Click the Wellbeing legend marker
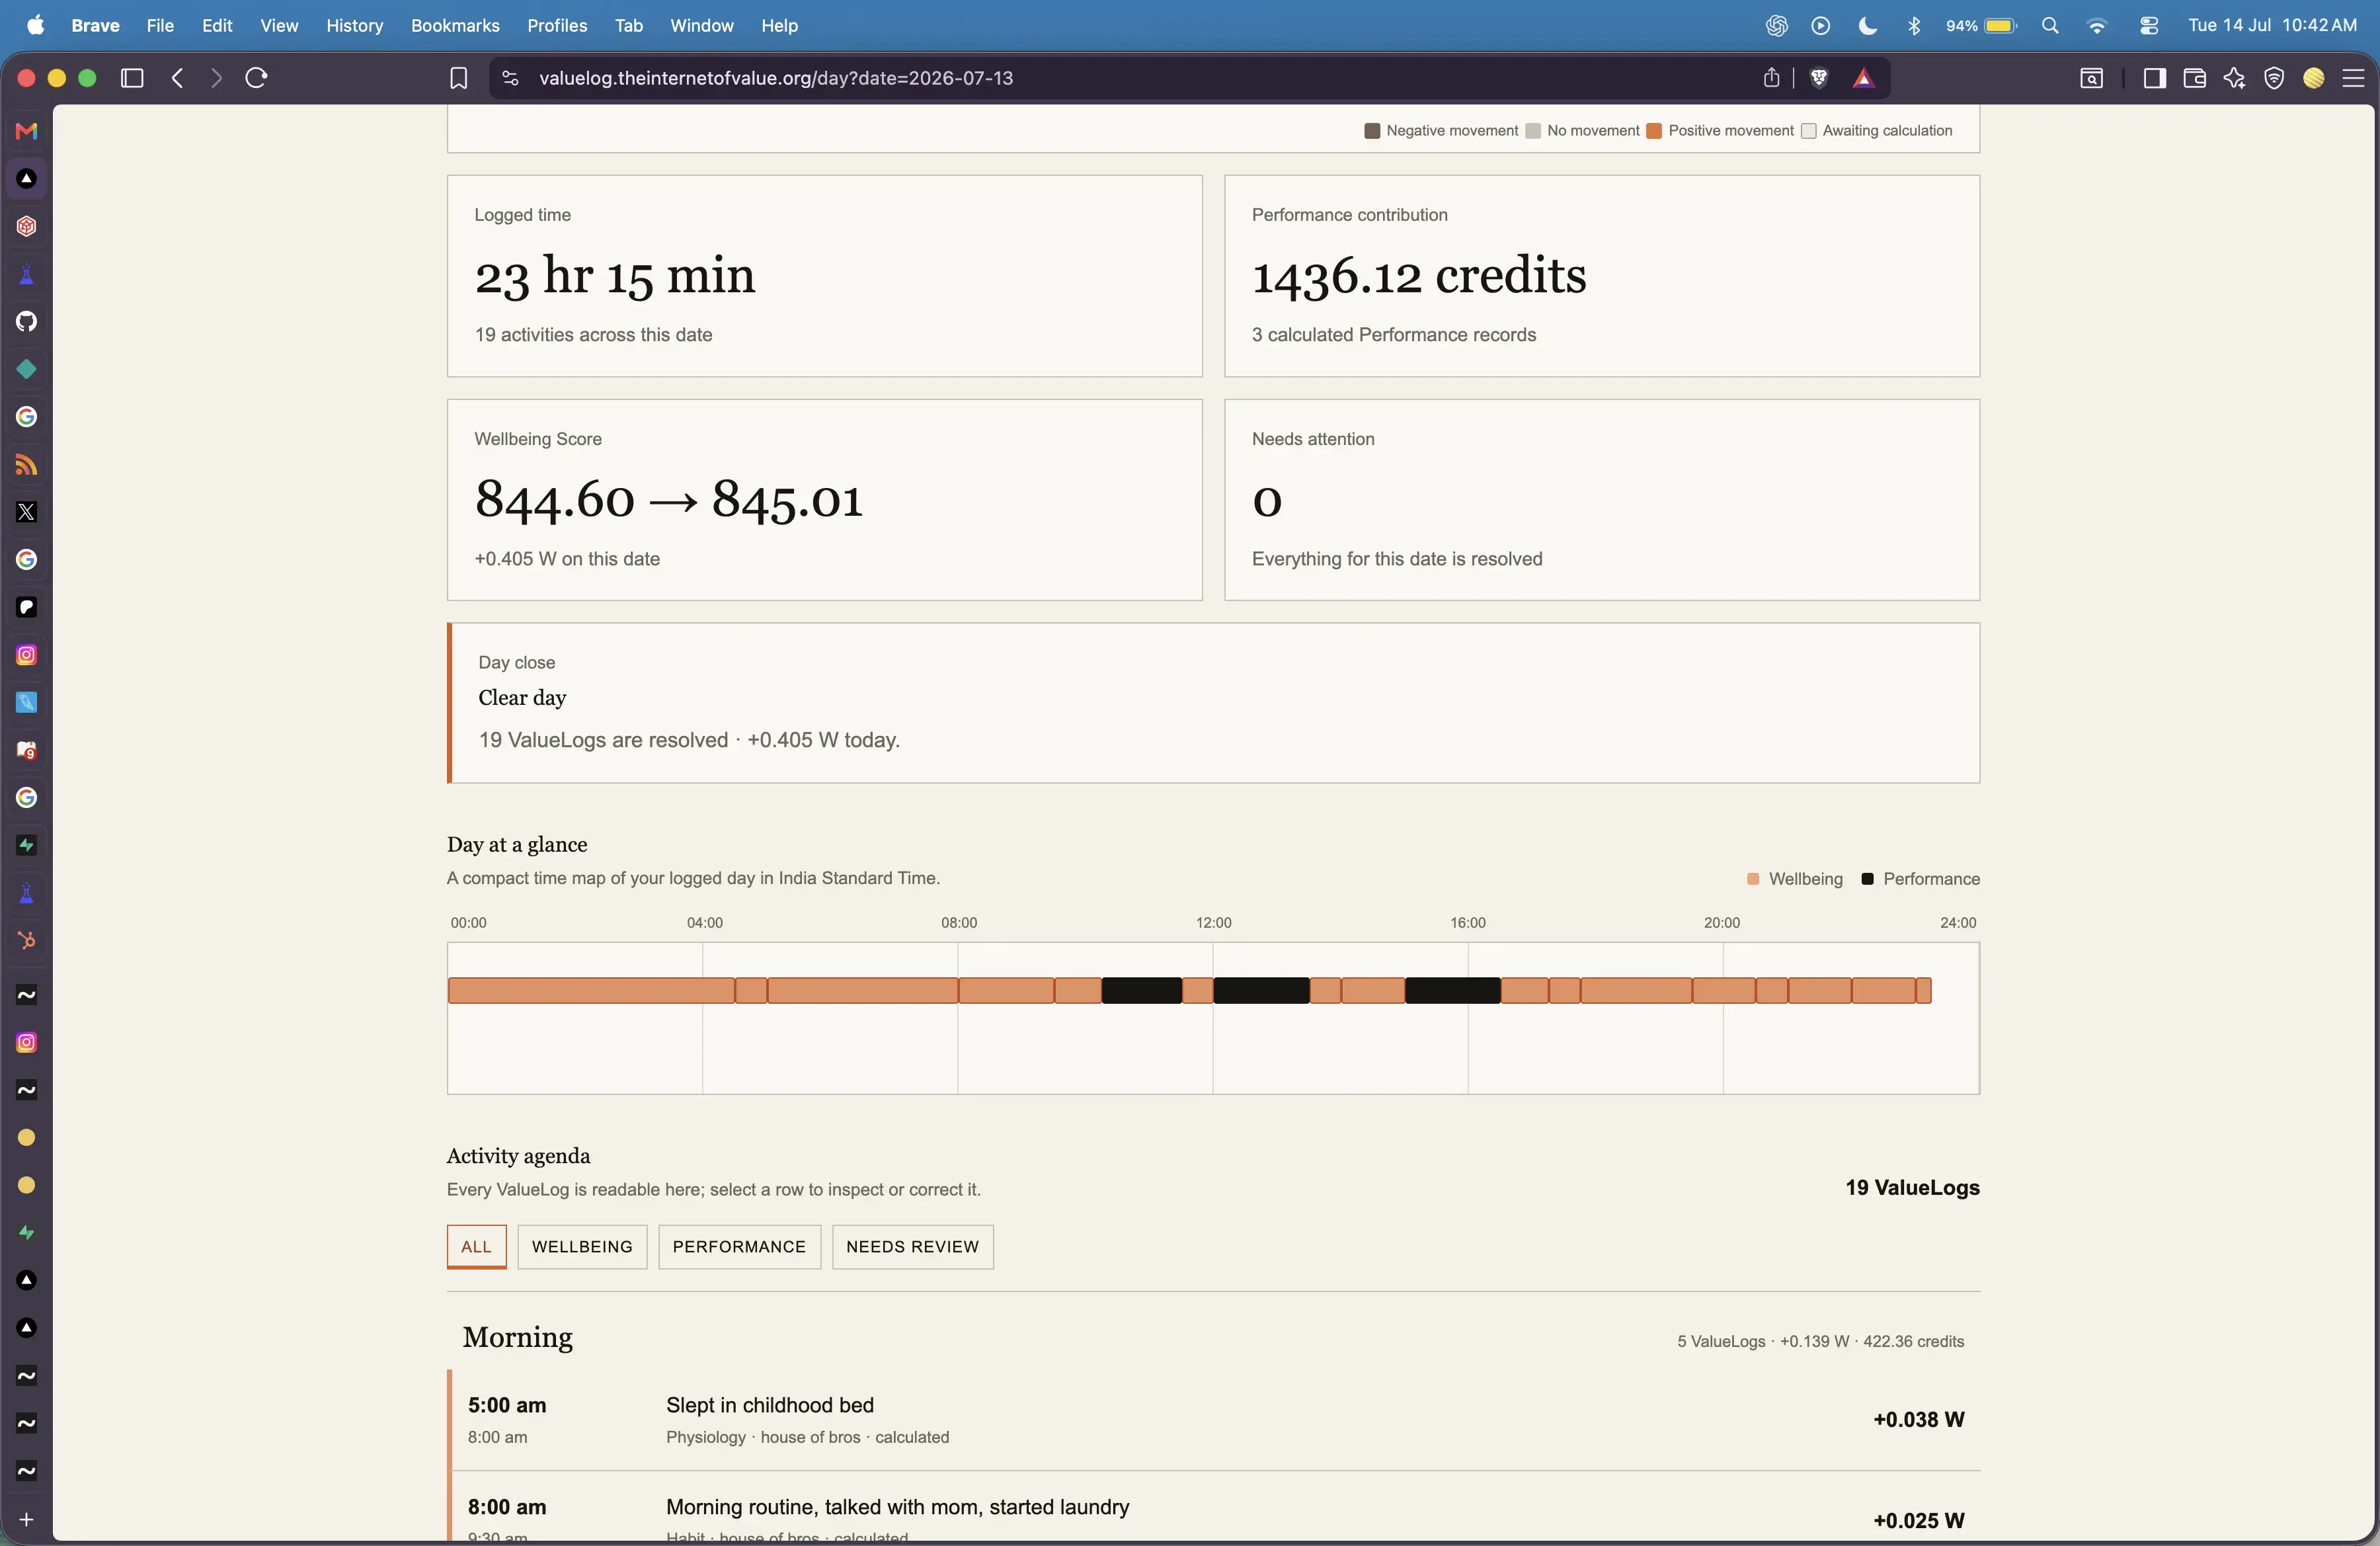 [x=1752, y=879]
